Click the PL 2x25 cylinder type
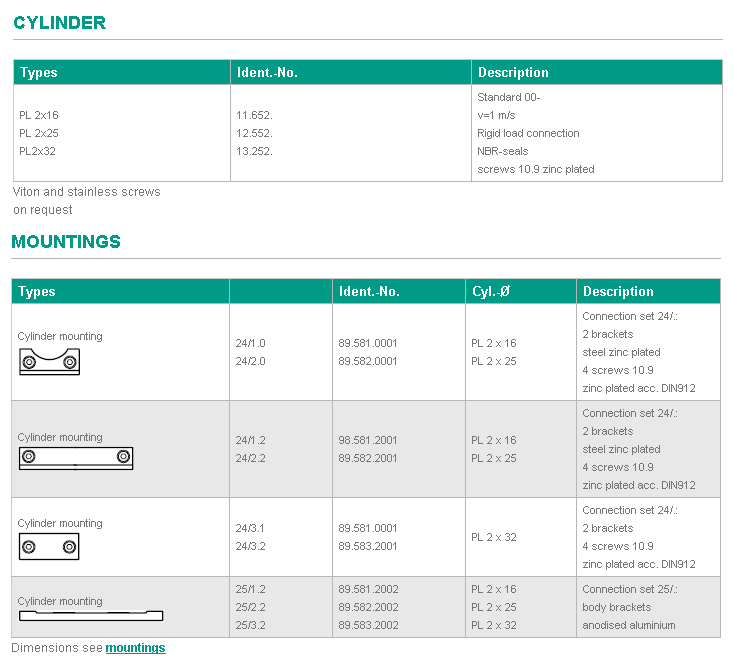Image resolution: width=734 pixels, height=671 pixels. (x=39, y=133)
